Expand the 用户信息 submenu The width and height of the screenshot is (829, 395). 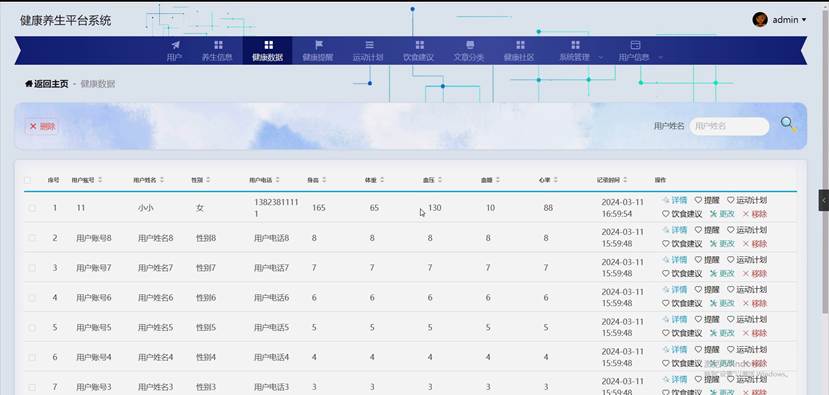pyautogui.click(x=659, y=58)
